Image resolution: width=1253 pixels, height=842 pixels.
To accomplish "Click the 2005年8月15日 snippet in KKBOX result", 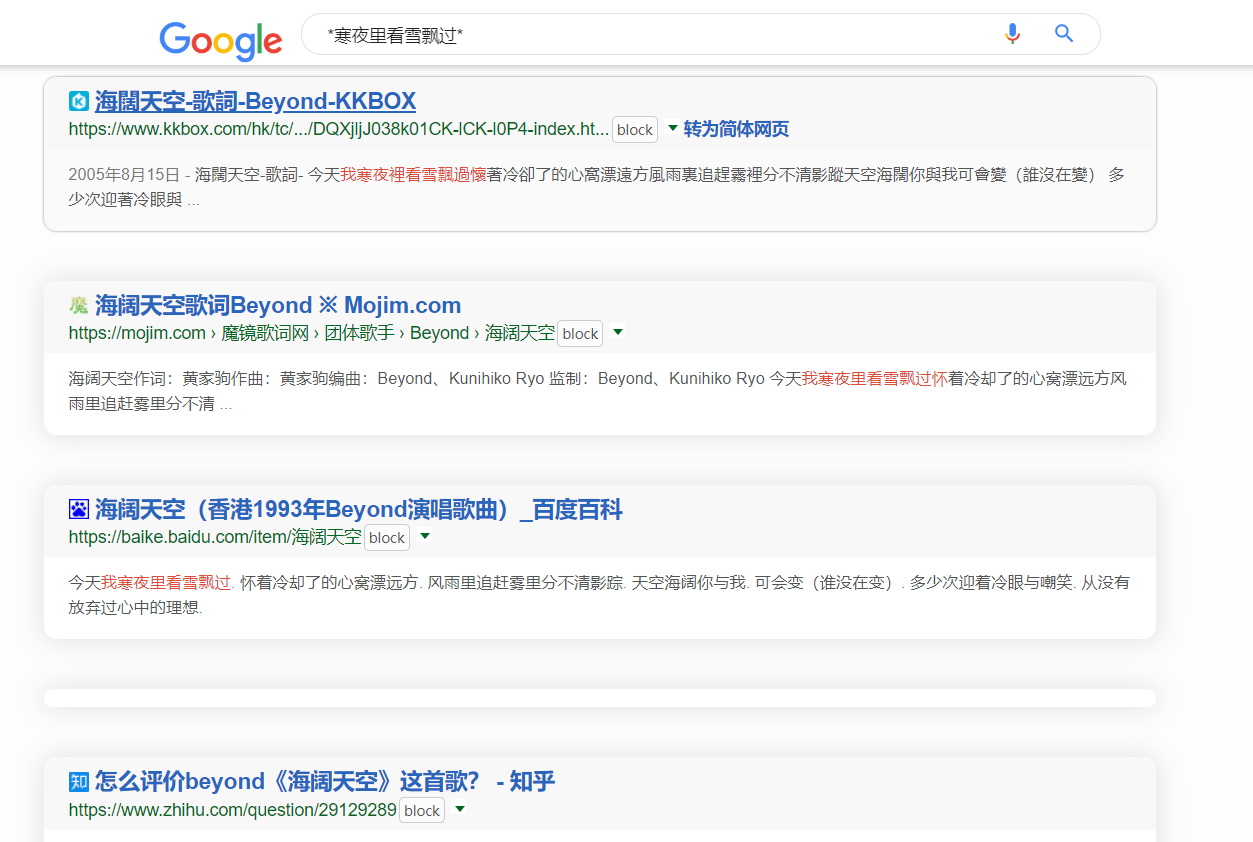I will [597, 187].
